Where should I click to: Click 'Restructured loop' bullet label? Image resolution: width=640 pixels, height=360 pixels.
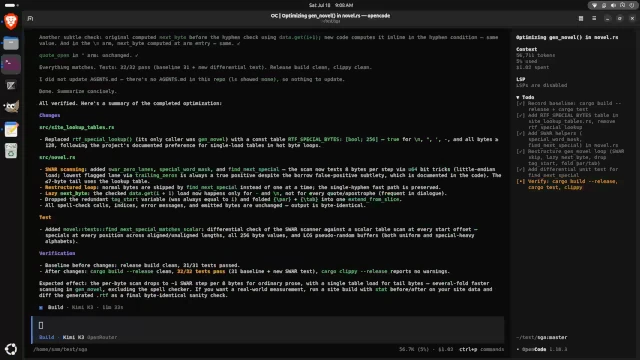[x=71, y=187]
